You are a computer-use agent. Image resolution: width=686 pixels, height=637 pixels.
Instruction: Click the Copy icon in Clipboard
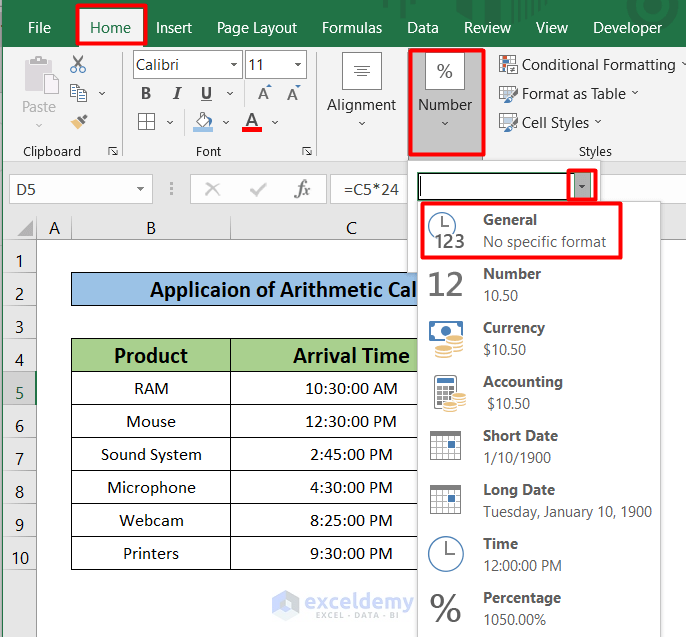point(79,93)
